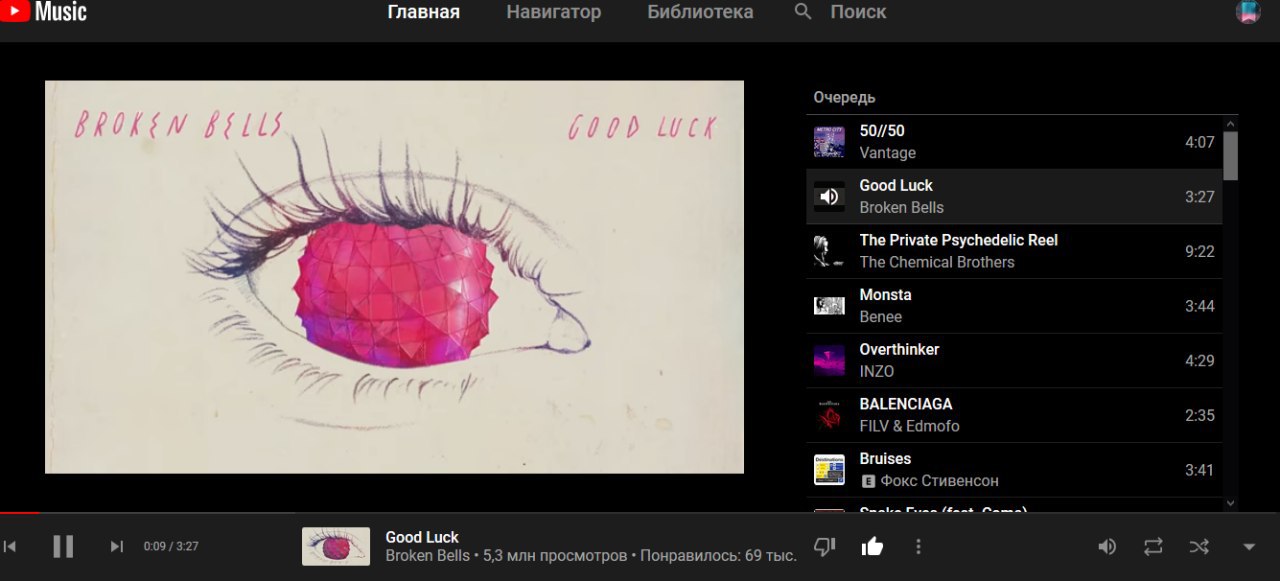Click the Поиск search field

858,12
